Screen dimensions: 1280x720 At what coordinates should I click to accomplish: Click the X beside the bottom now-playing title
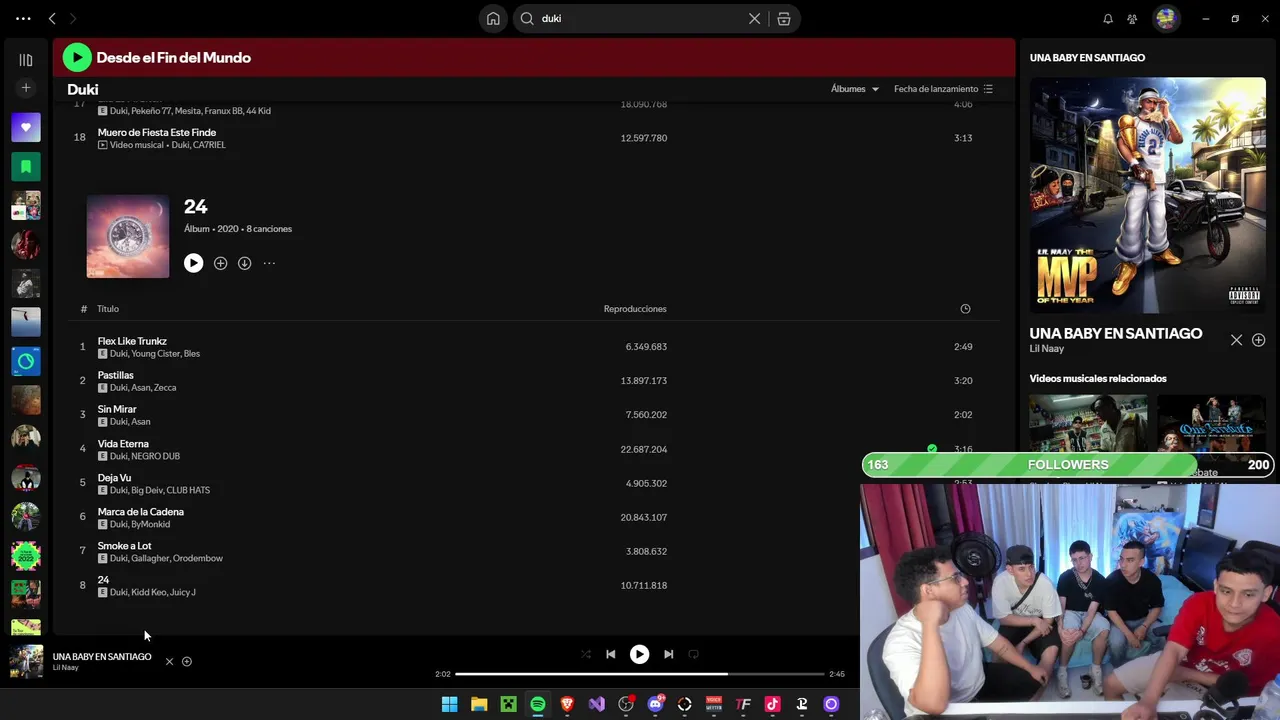(x=169, y=662)
